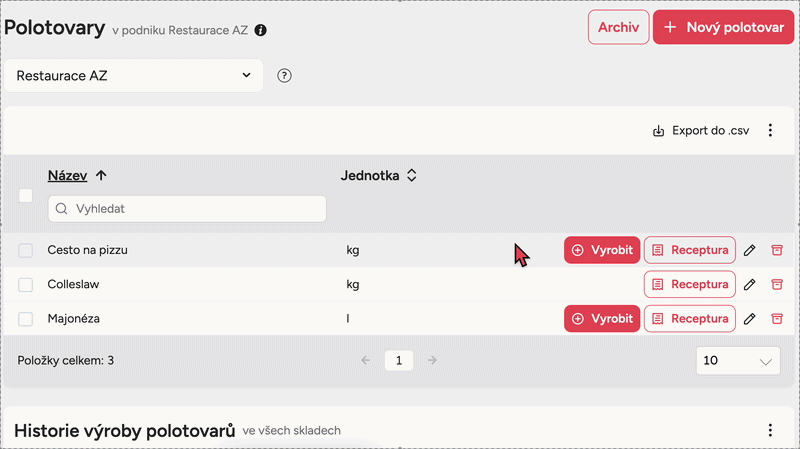Click the info icon next to Restaurace AZ title
800x449 pixels.
coord(261,31)
